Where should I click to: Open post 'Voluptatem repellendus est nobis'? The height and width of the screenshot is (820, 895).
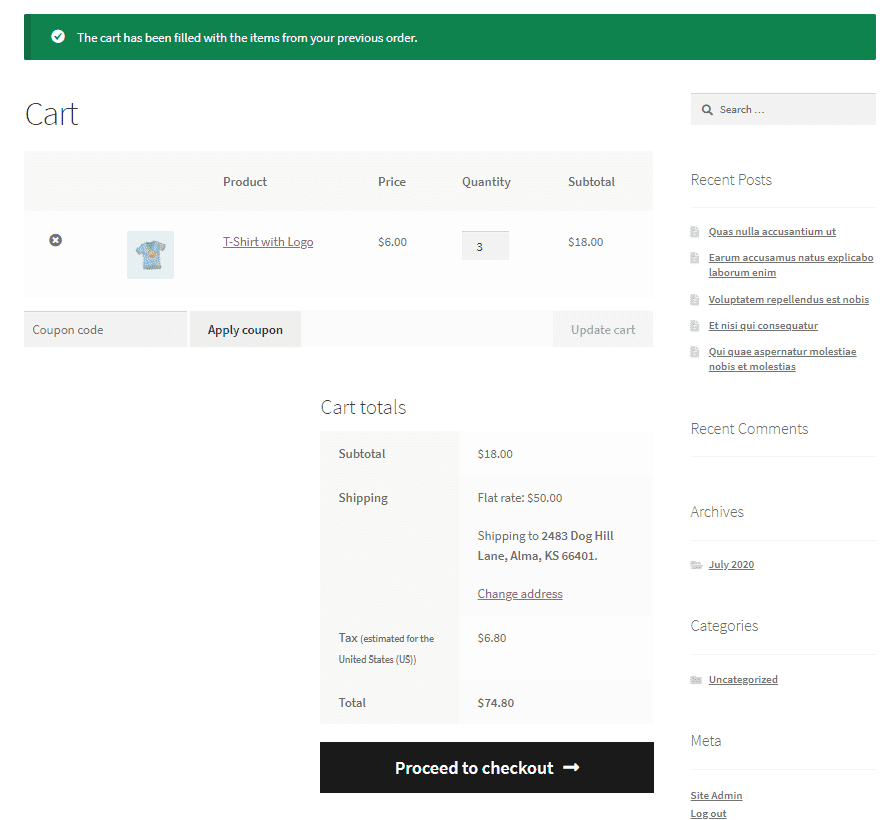point(788,300)
